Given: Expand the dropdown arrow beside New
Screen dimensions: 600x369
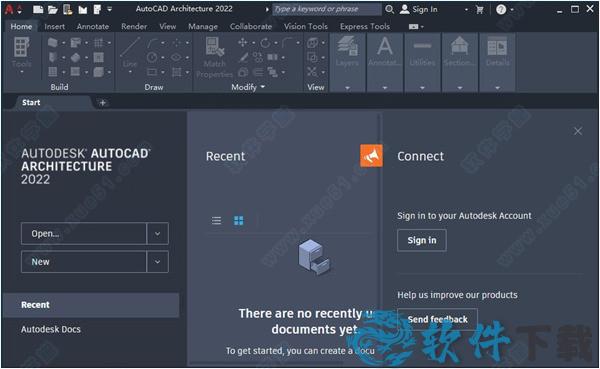Looking at the screenshot, I should click(157, 262).
